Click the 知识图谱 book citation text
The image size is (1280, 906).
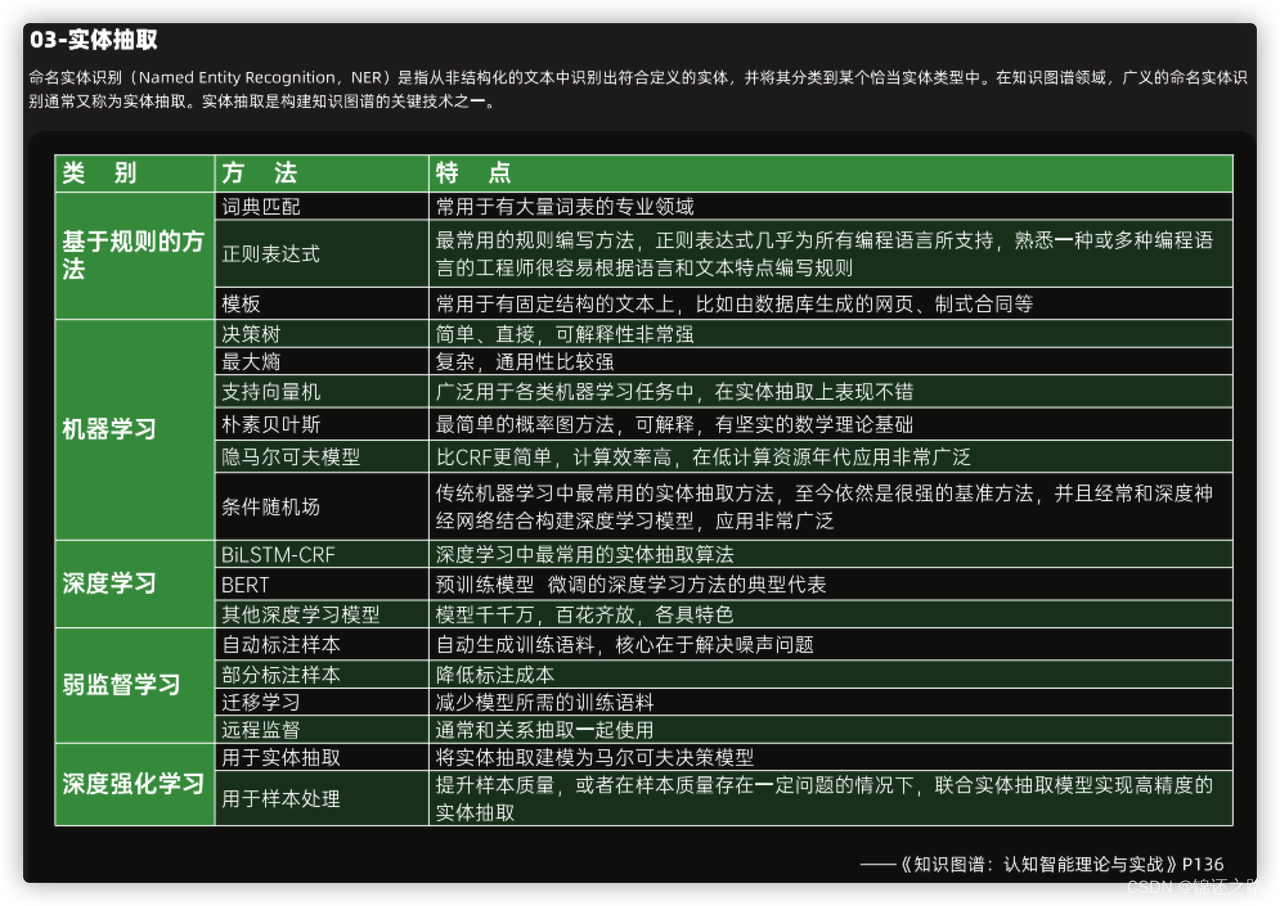pyautogui.click(x=1043, y=864)
